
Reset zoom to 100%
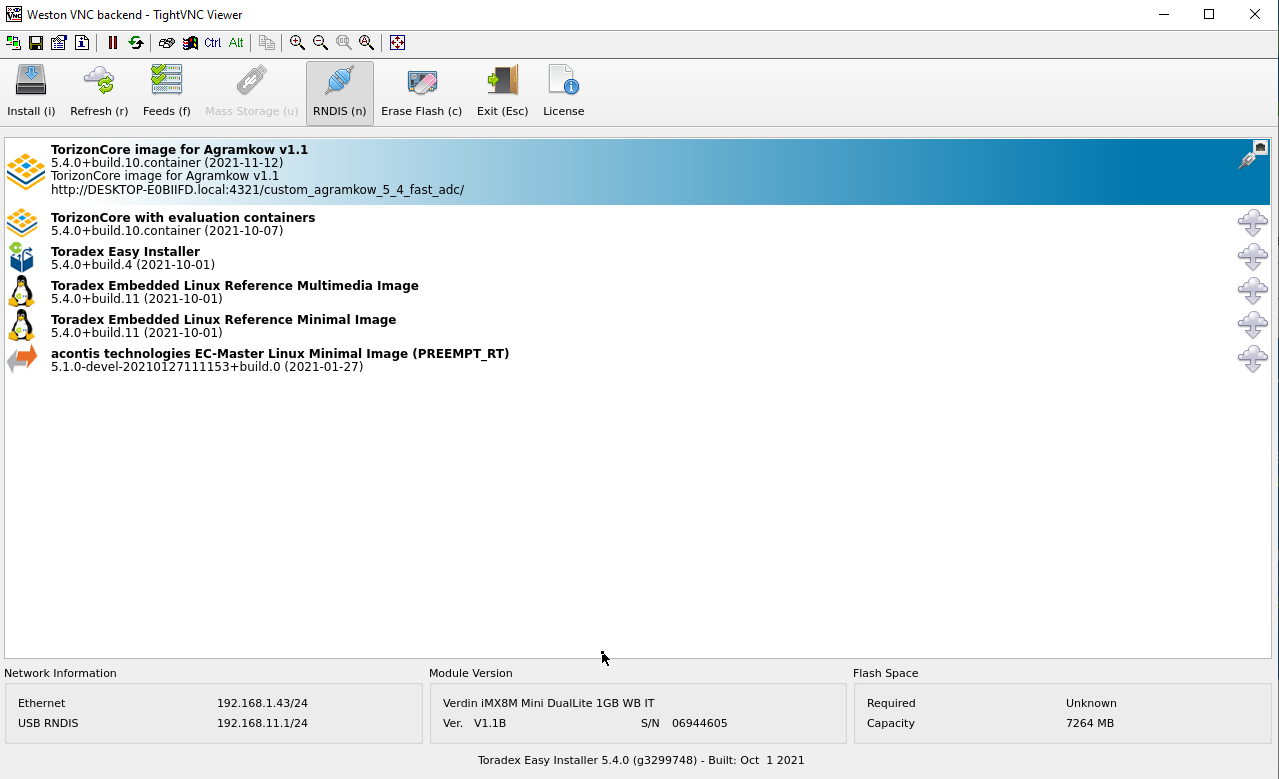point(343,43)
